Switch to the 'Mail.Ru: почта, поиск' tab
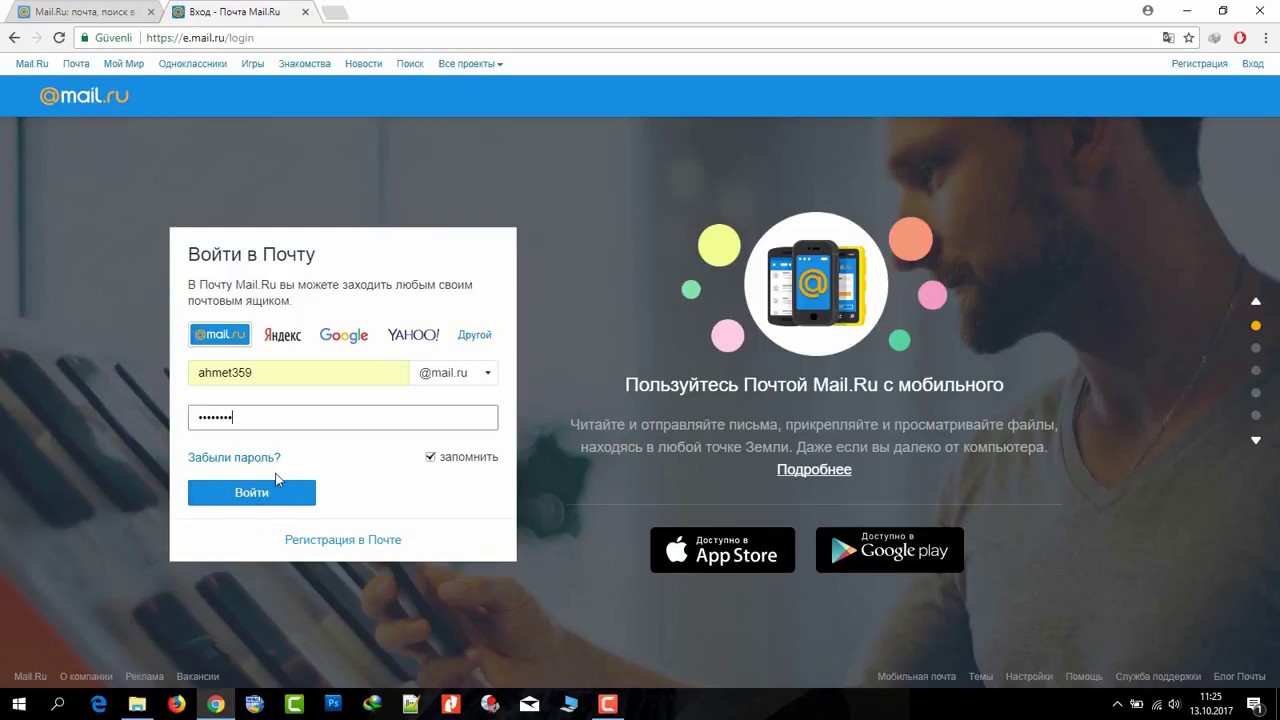Image resolution: width=1280 pixels, height=720 pixels. (x=83, y=12)
